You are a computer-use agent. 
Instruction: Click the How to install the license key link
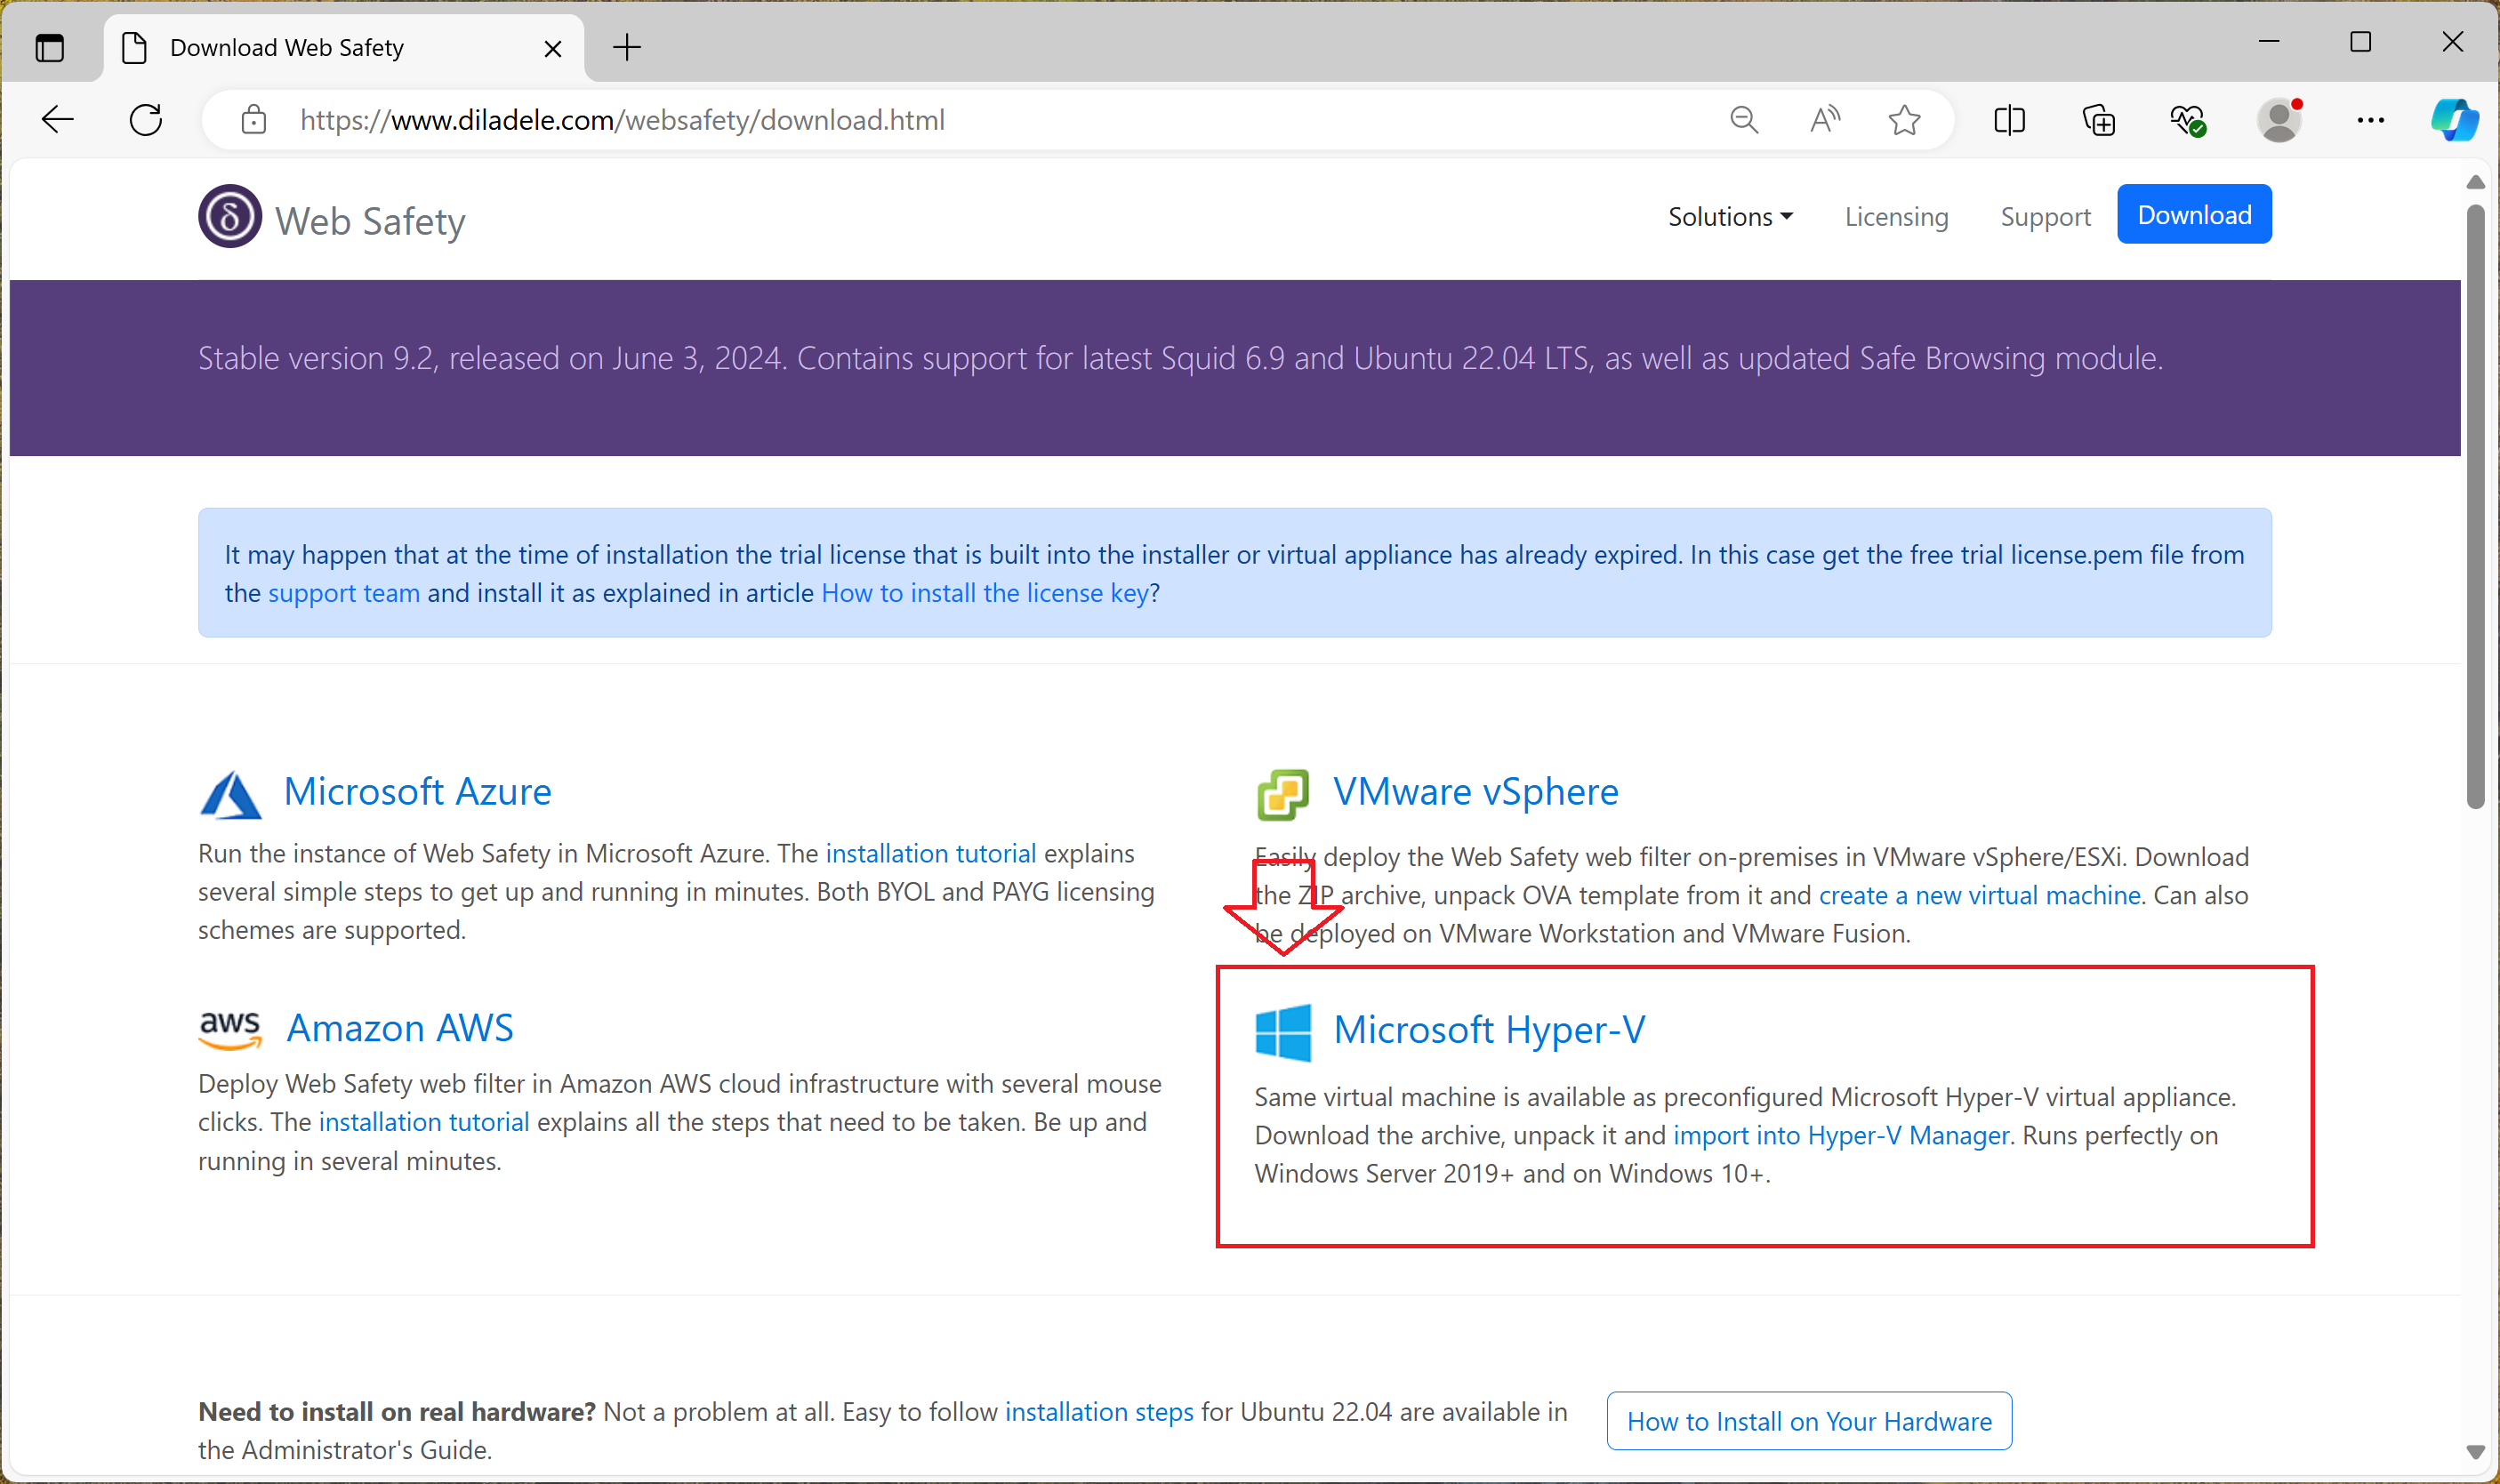[x=985, y=592]
